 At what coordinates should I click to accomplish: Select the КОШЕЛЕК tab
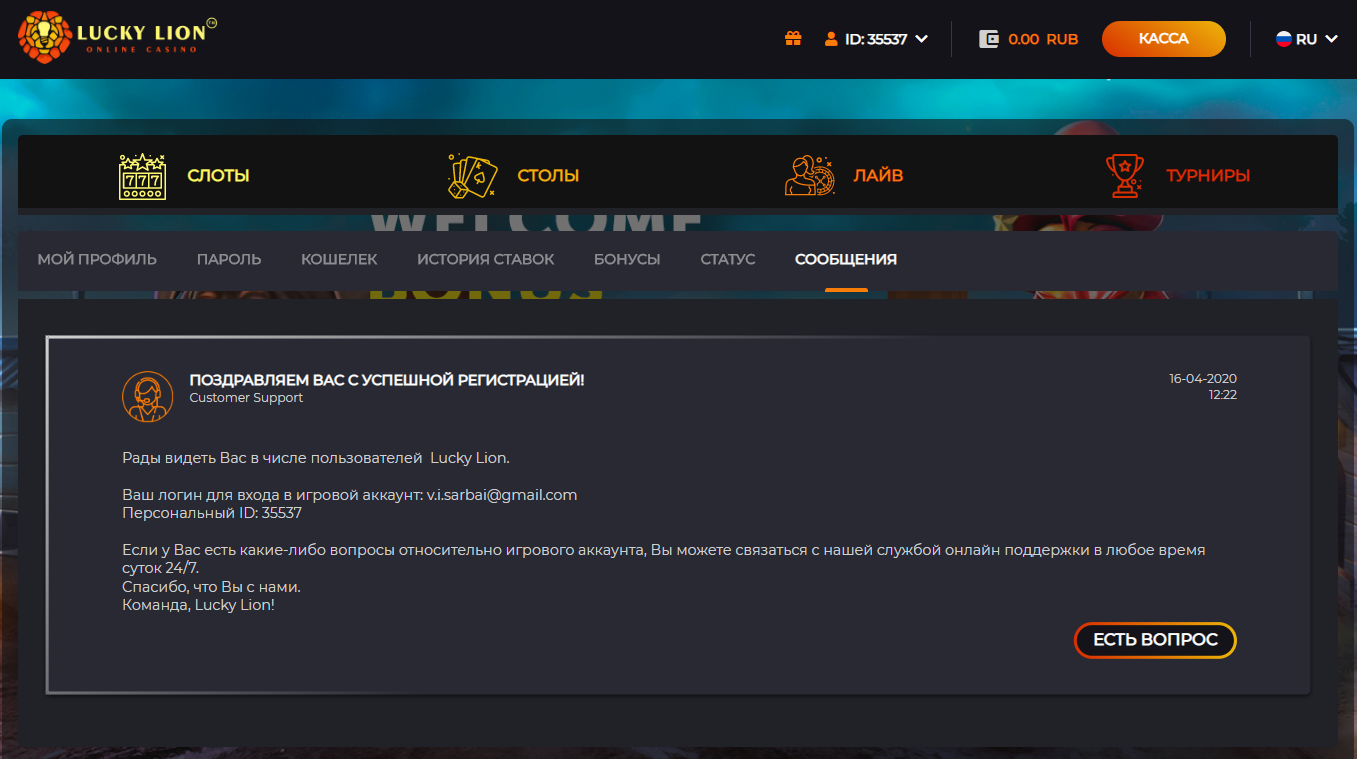coord(339,260)
